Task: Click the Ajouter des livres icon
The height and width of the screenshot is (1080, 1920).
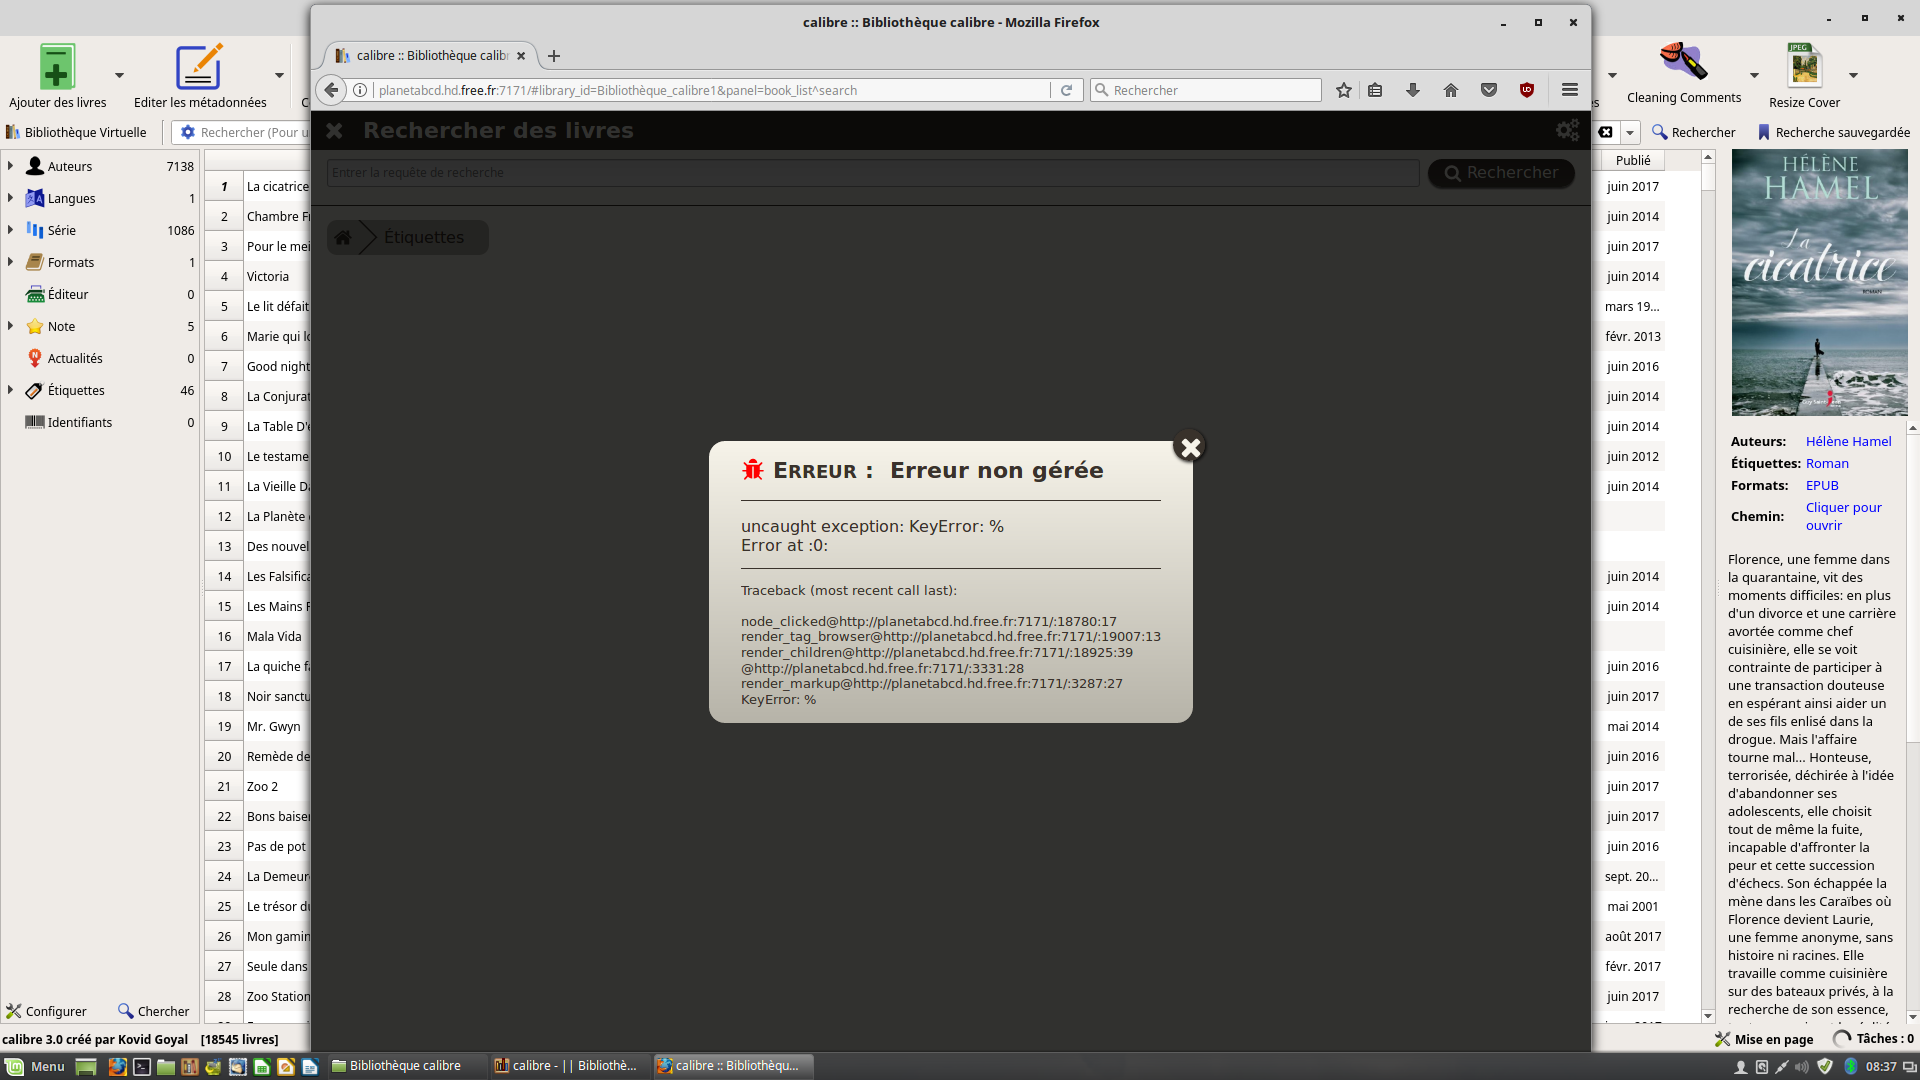Action: pyautogui.click(x=57, y=68)
